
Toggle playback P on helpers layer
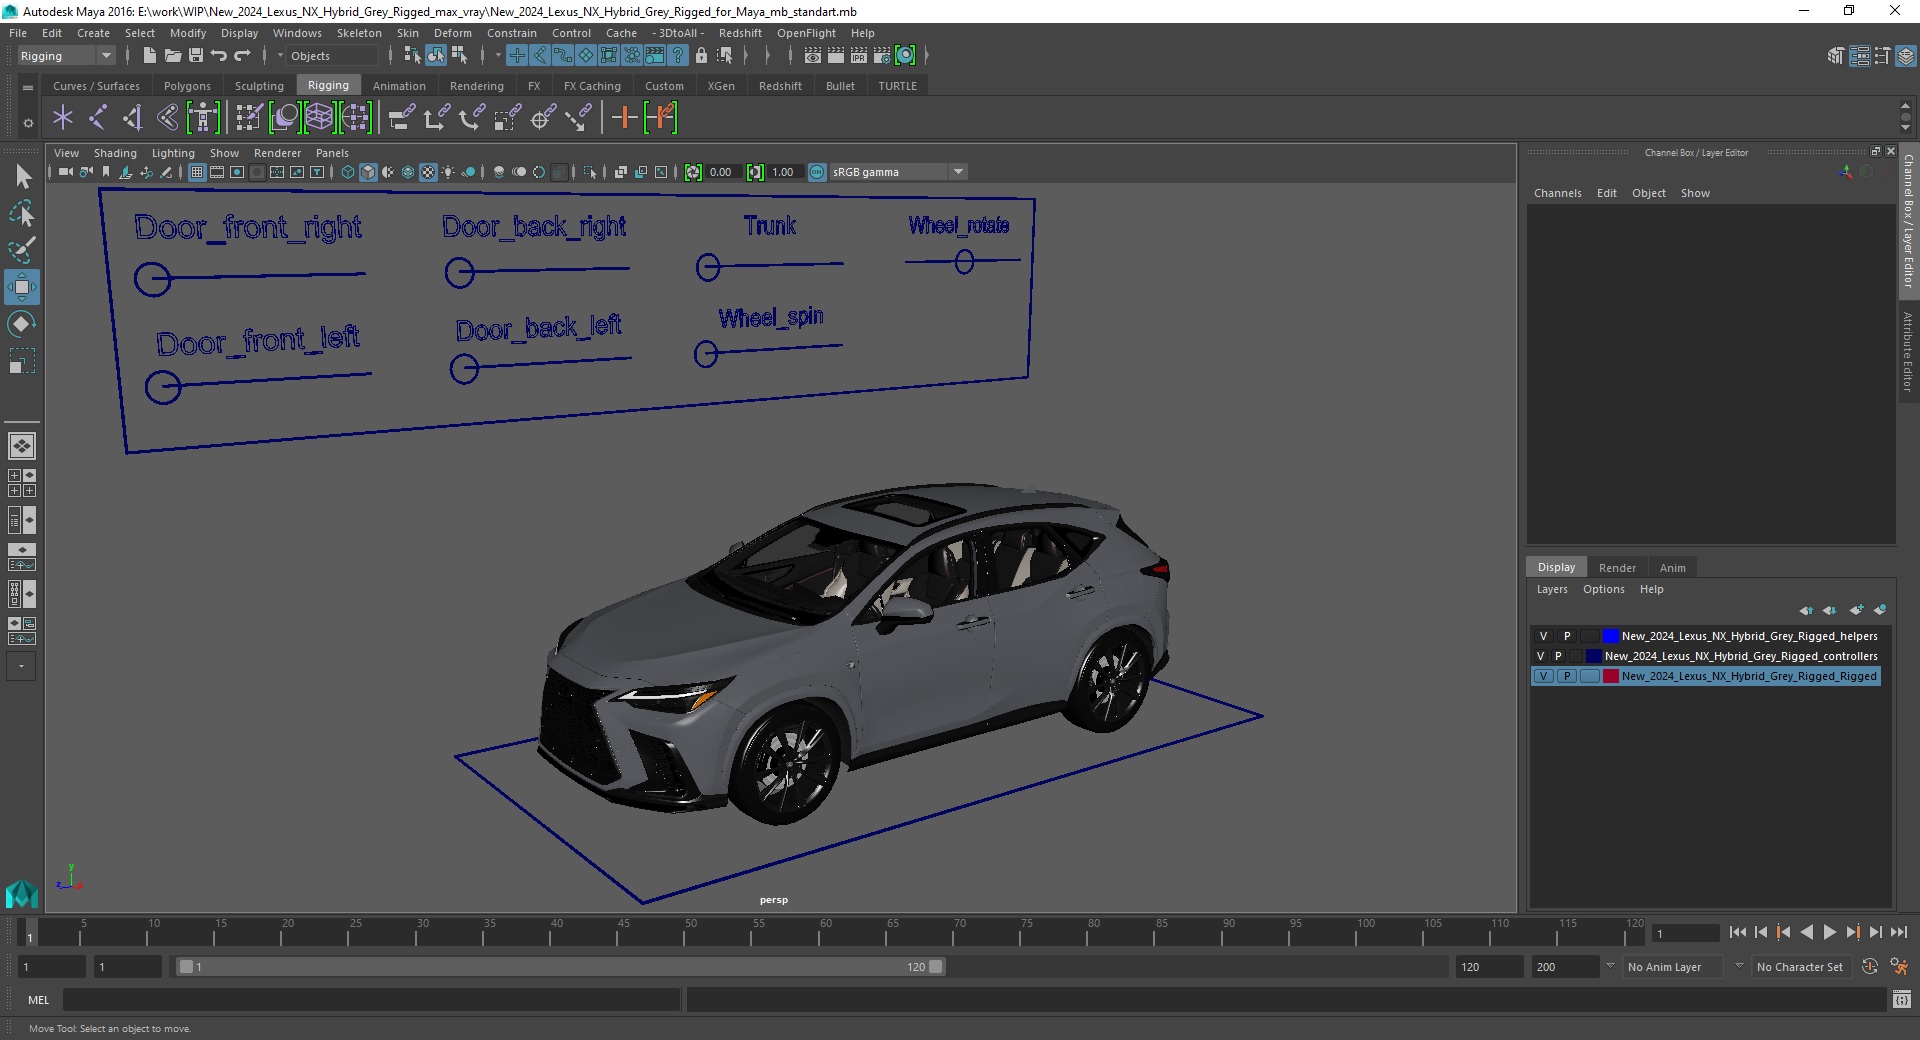[x=1567, y=636]
